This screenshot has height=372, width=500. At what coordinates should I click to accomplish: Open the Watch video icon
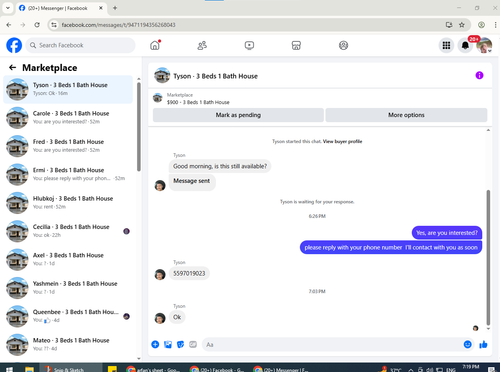tap(249, 45)
